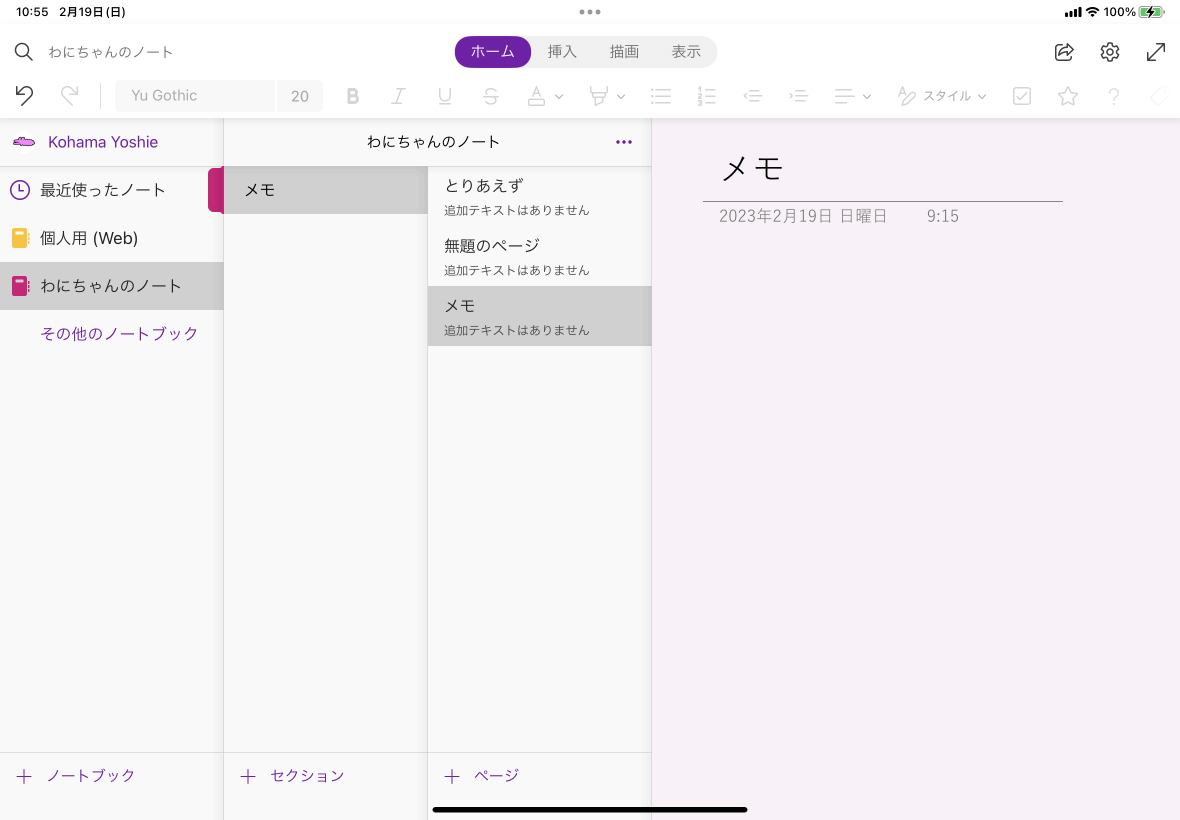Screen dimensions: 1180x820
Task: Edit the メモ page title
Action: pyautogui.click(x=752, y=169)
